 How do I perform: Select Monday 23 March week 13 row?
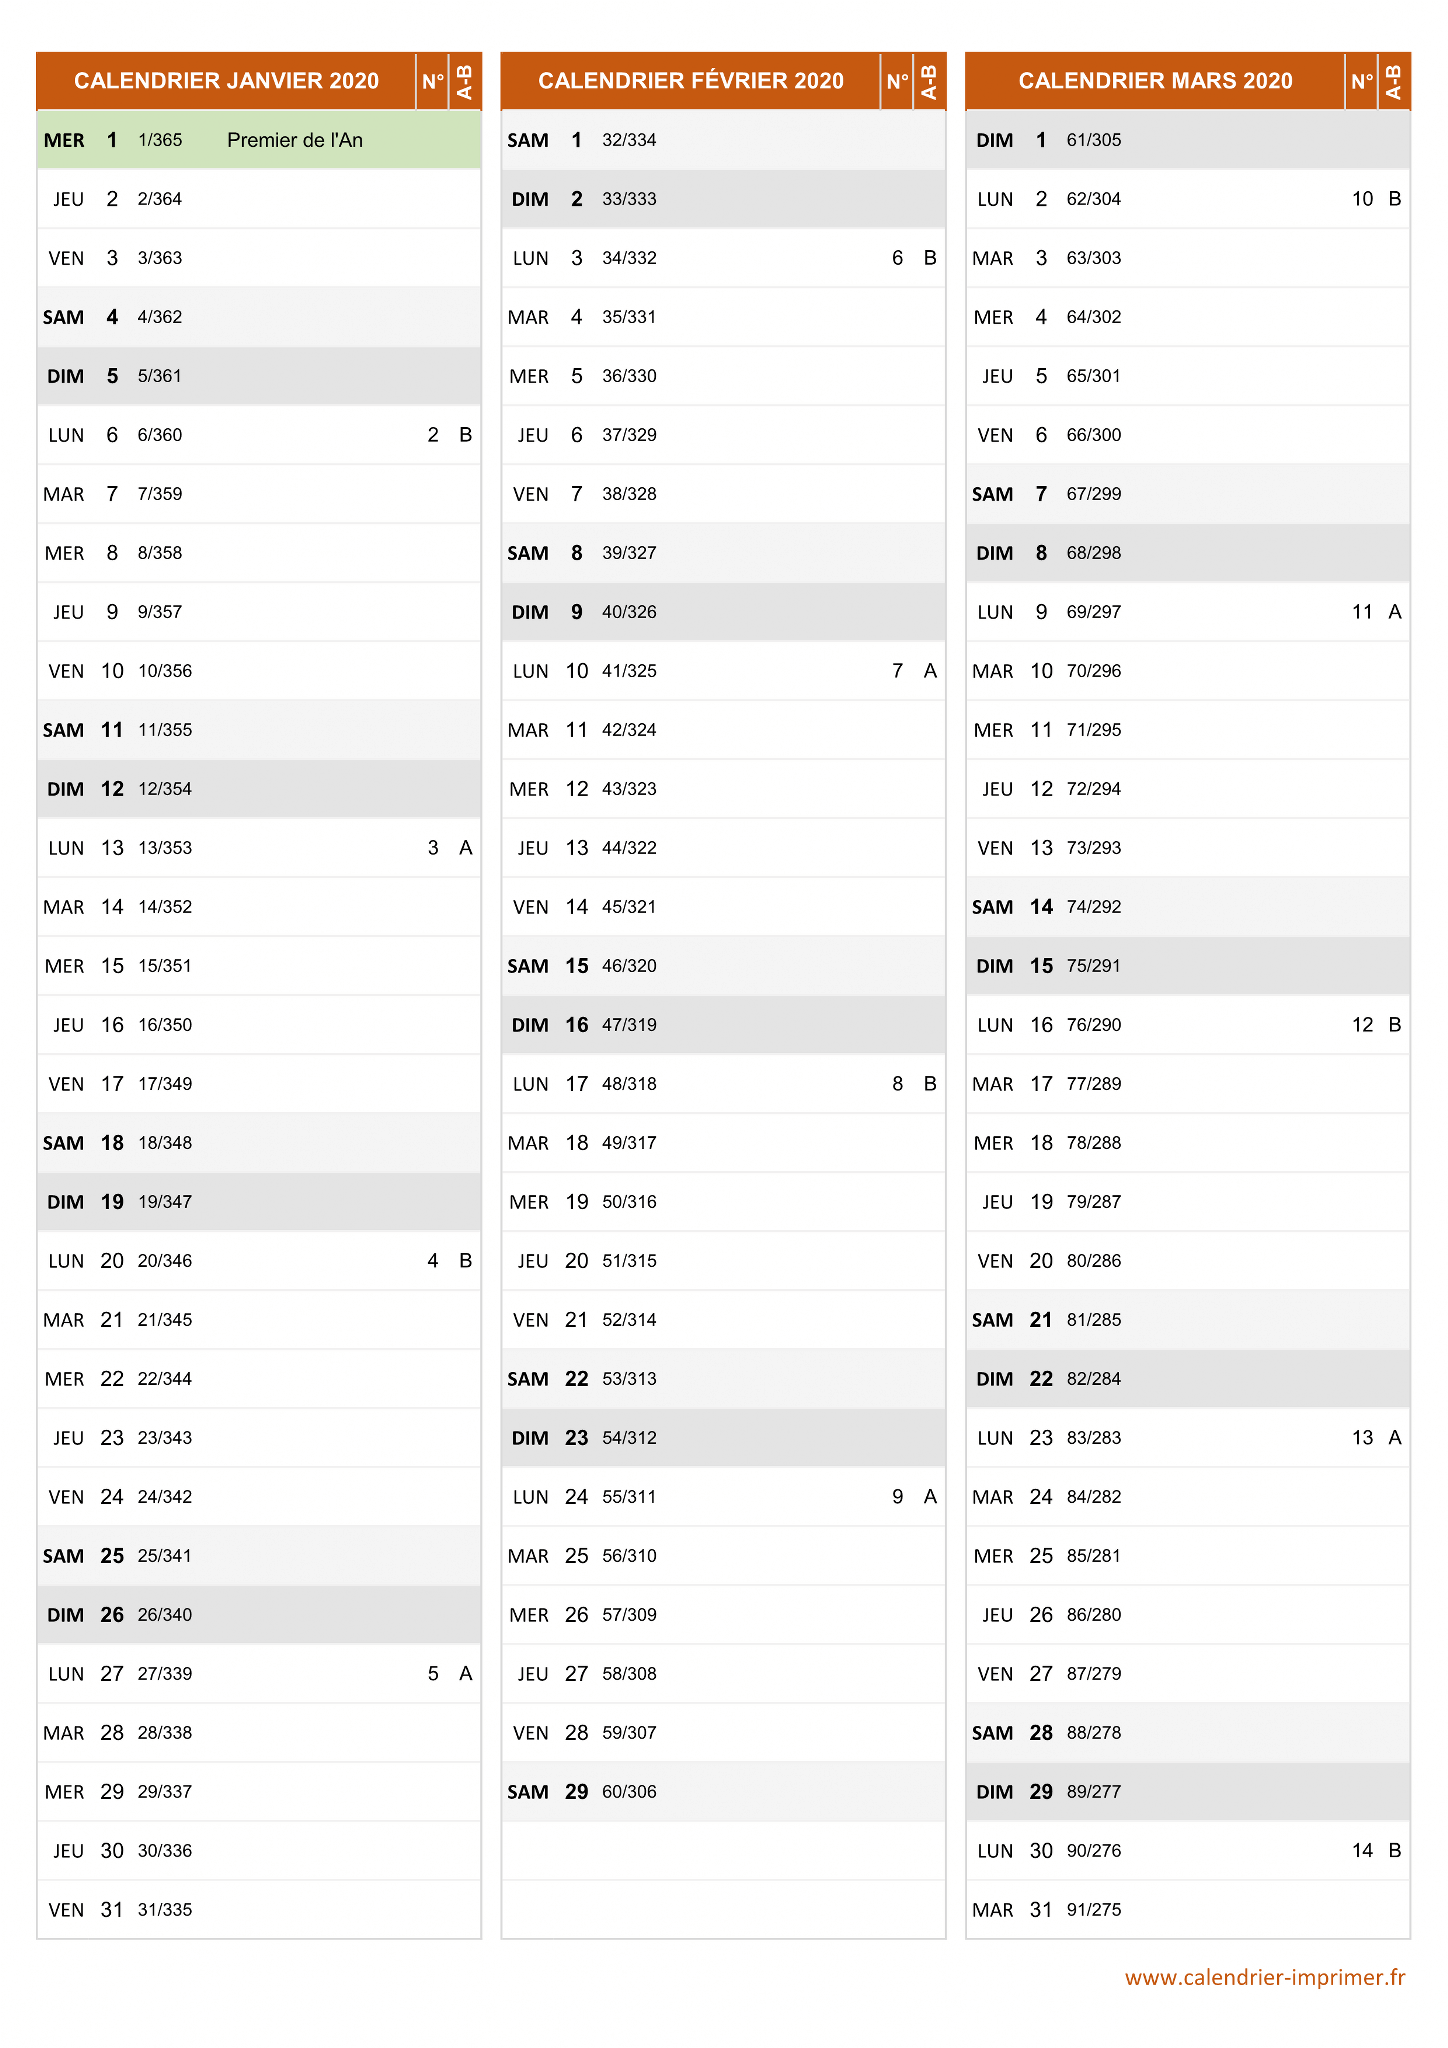pos(1188,1438)
